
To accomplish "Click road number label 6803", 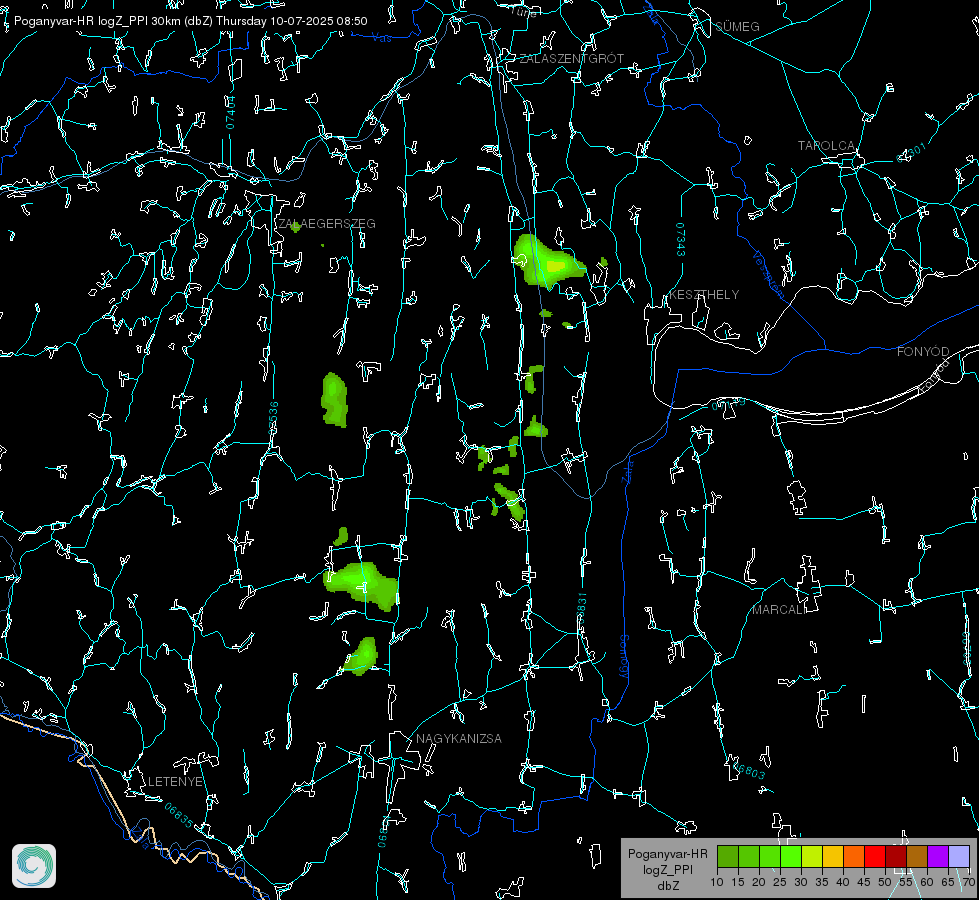I will 750,771.
